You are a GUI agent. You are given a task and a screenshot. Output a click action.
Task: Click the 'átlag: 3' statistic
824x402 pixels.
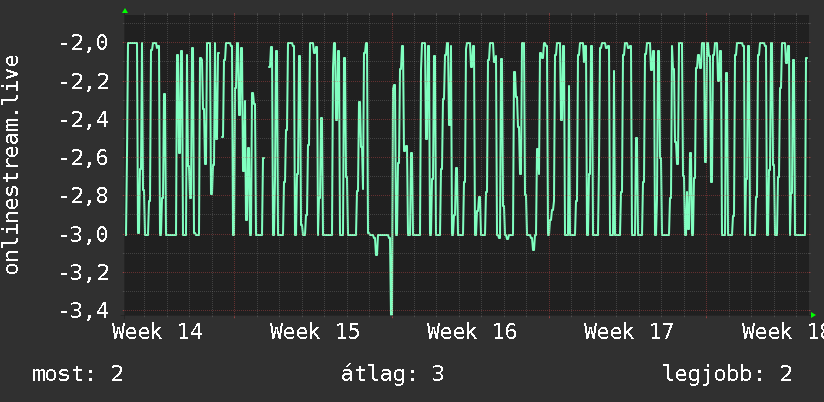point(393,374)
